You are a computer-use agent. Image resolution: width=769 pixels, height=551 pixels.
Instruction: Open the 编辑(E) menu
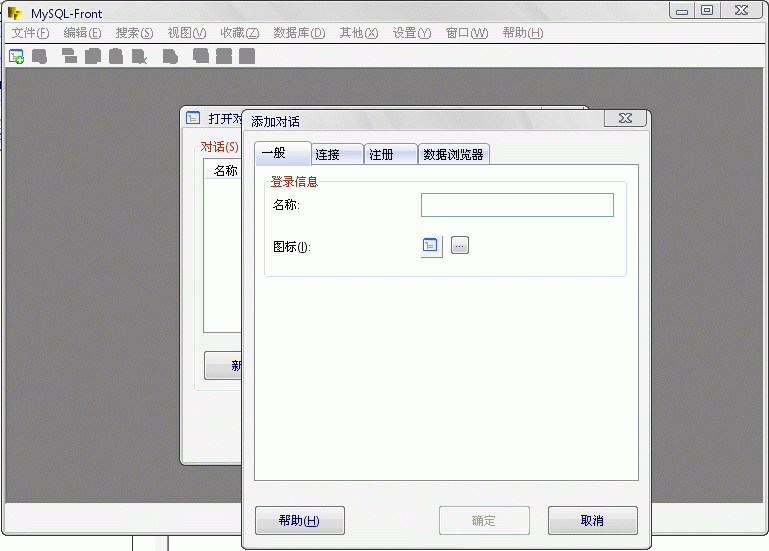(x=82, y=33)
